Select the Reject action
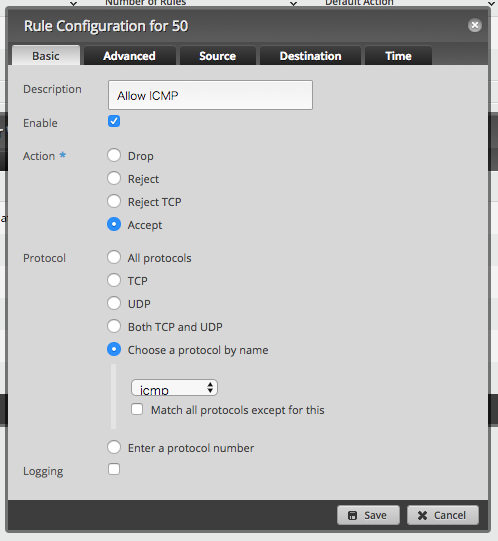This screenshot has height=541, width=498. [x=114, y=178]
